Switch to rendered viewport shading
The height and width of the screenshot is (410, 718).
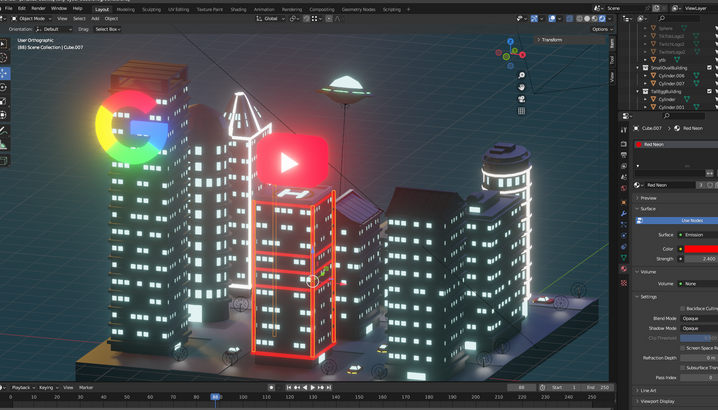pyautogui.click(x=602, y=19)
